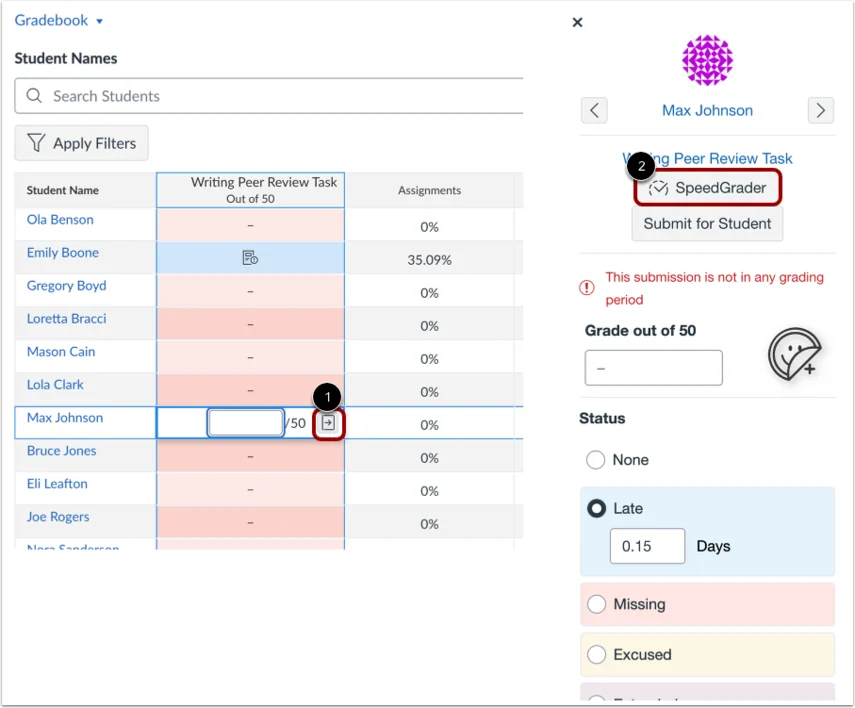Viewport: 855px width, 708px height.
Task: Open Eli Leafton's student link
Action: coord(57,484)
